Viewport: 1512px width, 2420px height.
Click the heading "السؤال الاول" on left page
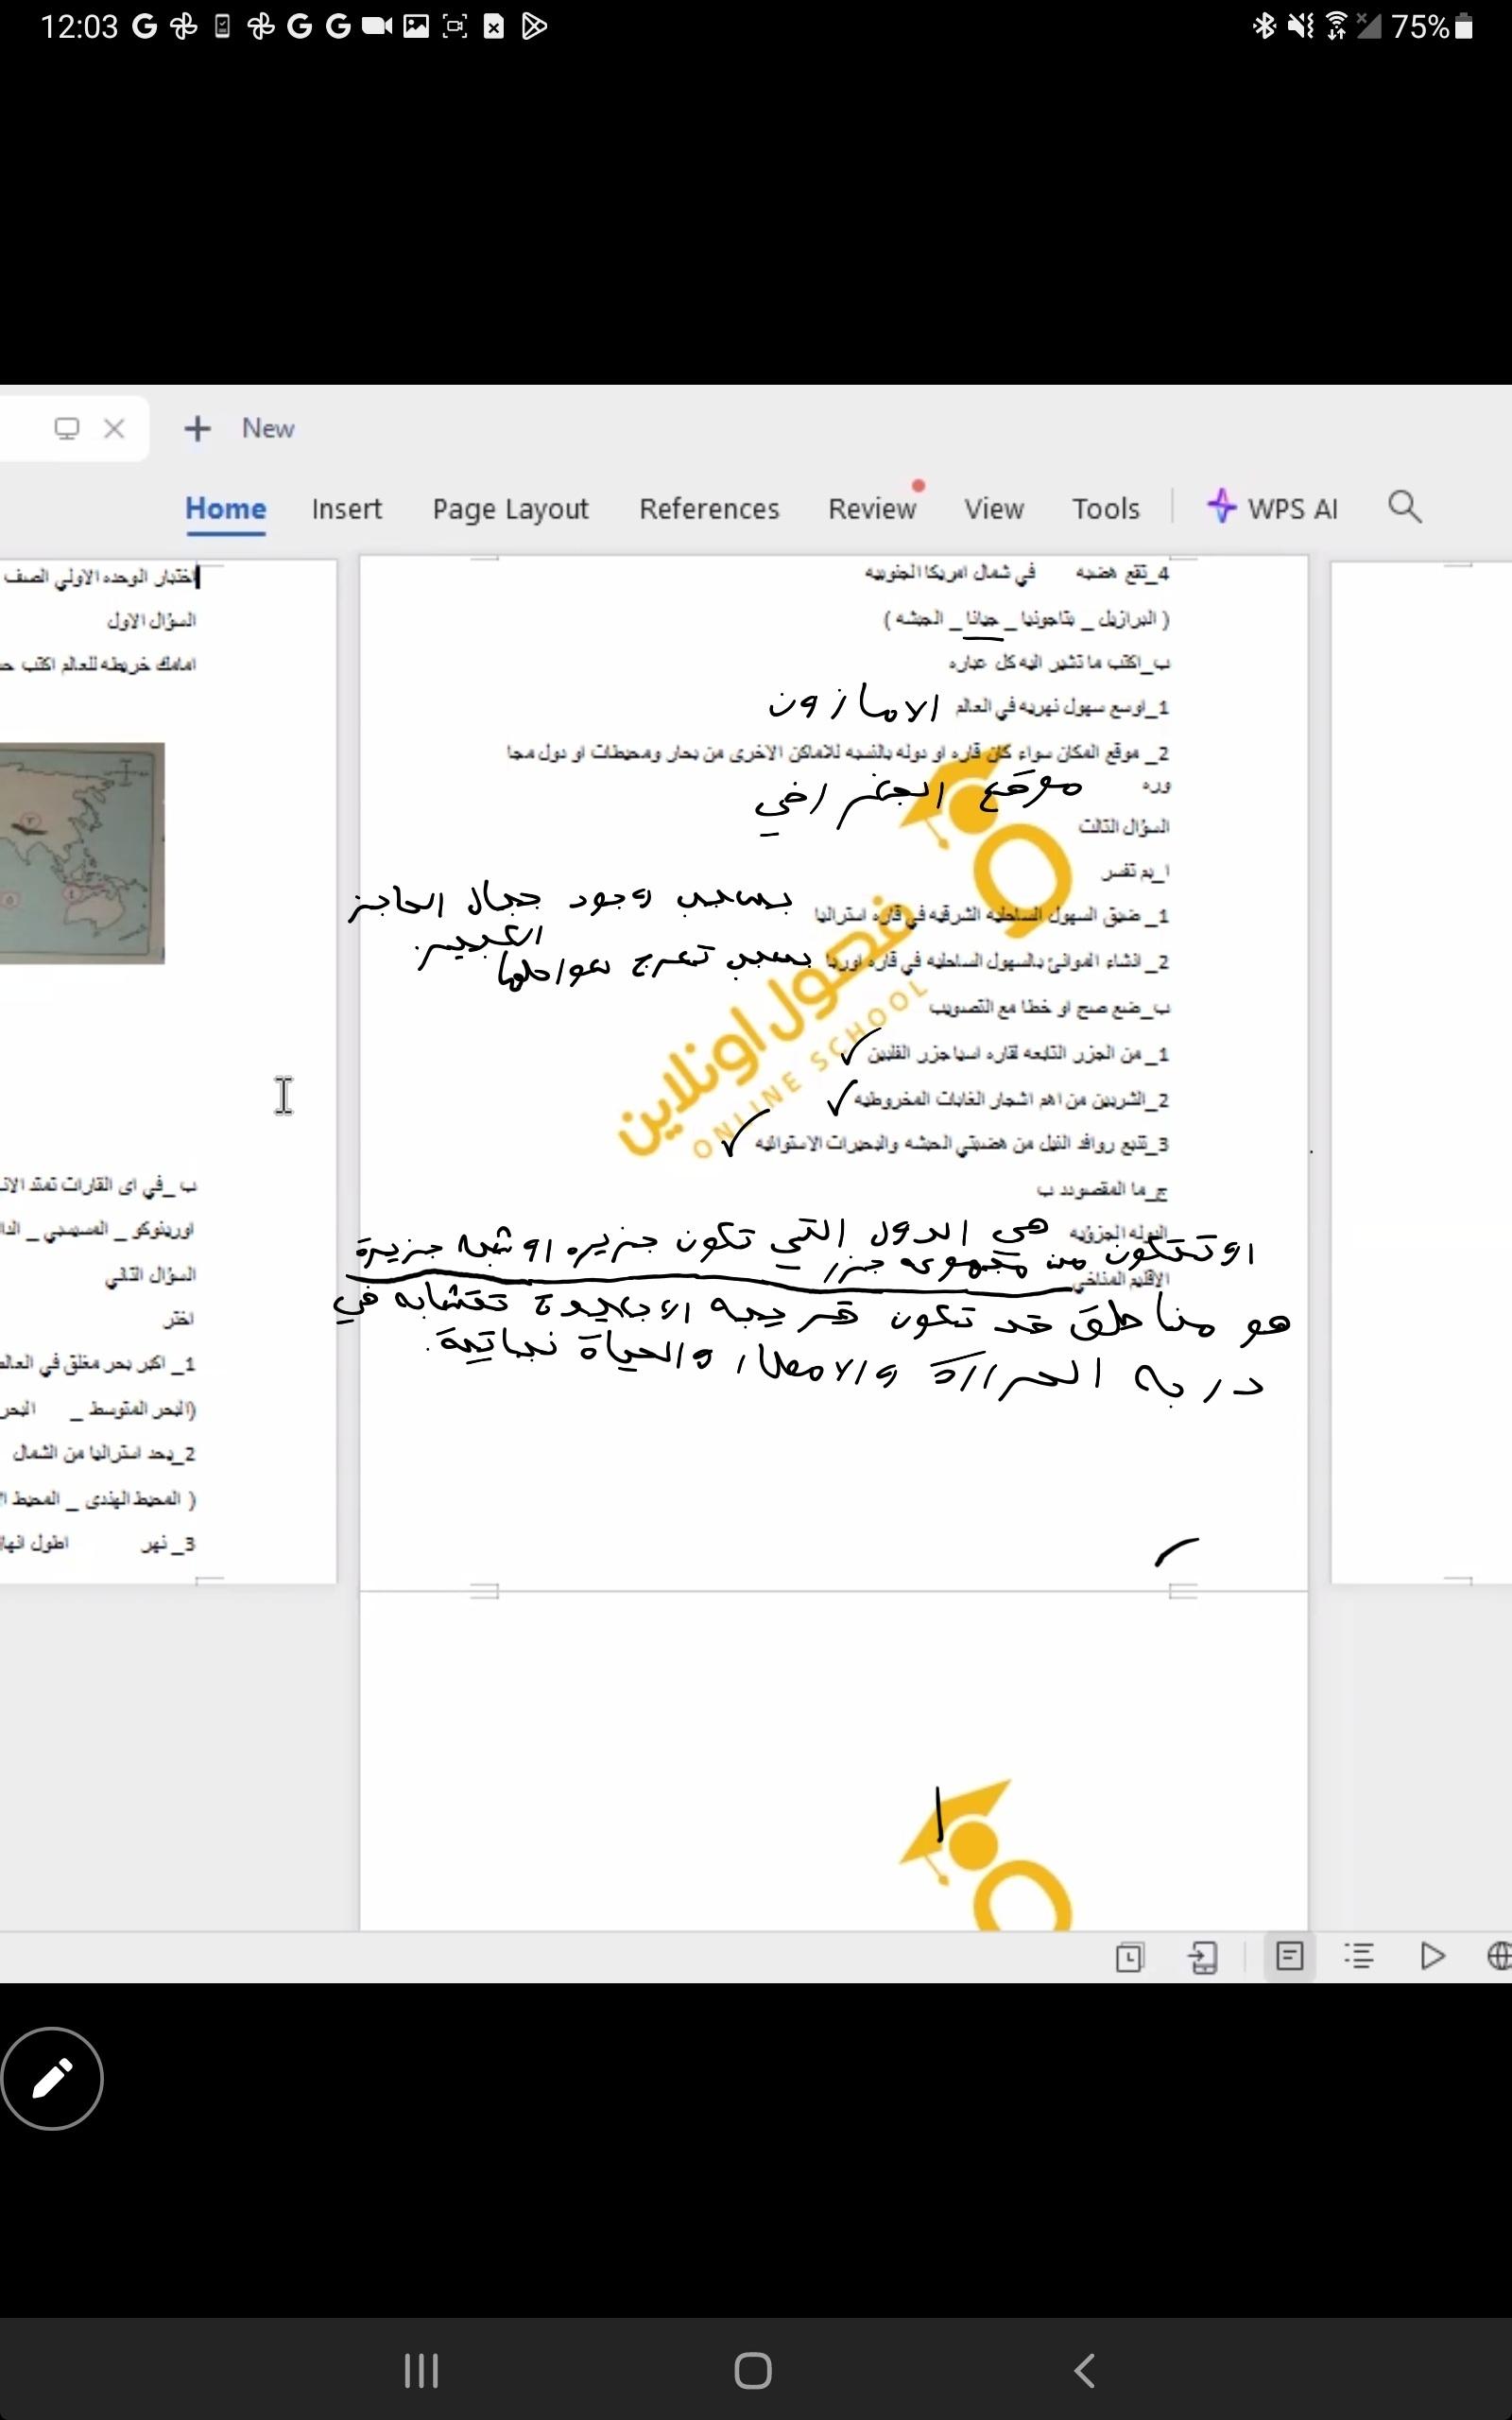pyautogui.click(x=151, y=621)
